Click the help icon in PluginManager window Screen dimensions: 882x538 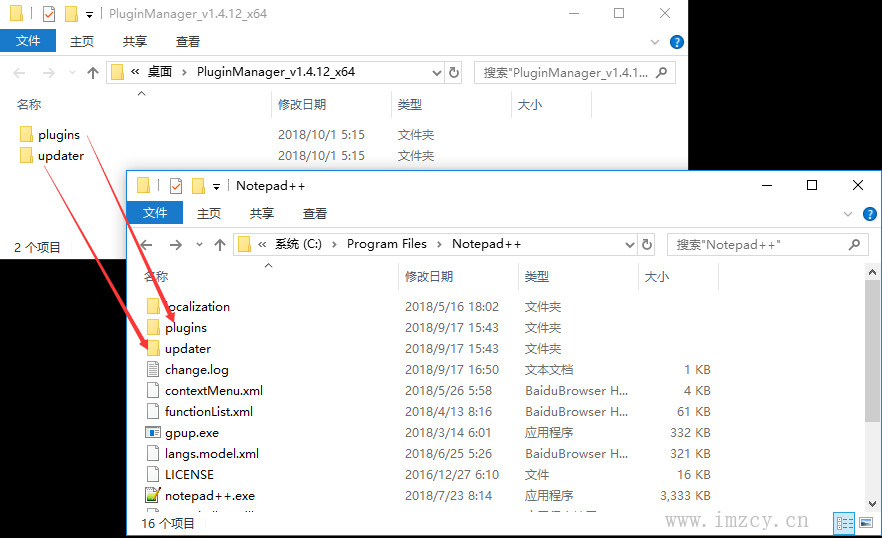676,42
